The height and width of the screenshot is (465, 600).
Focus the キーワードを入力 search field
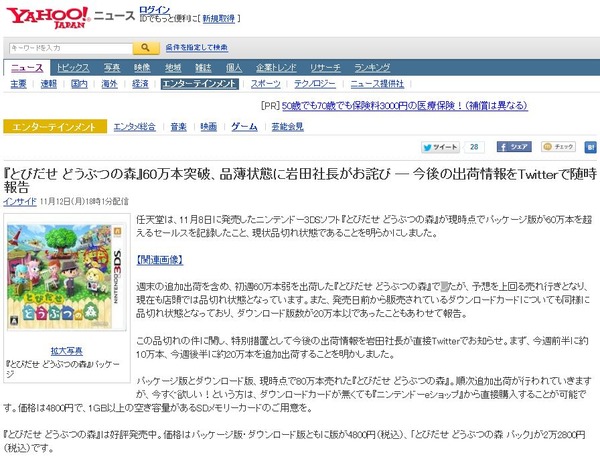click(71, 48)
